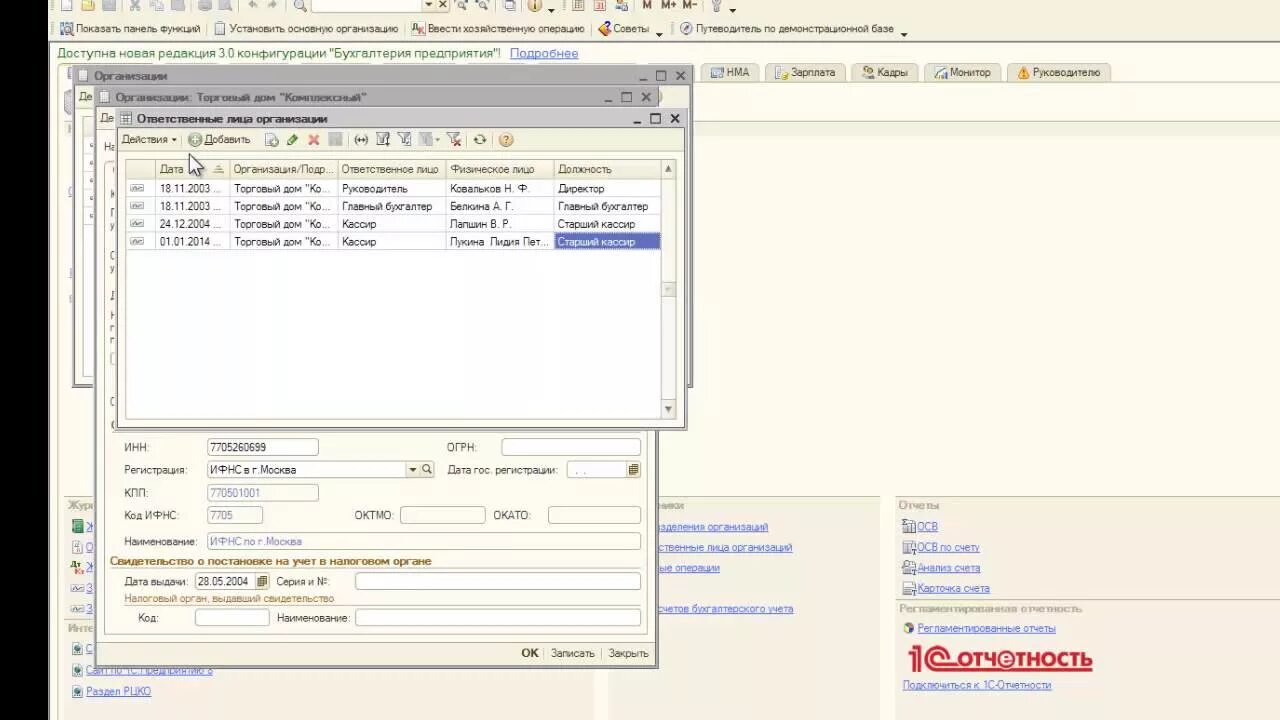Click the calculator M+ button in top toolbar
Image resolution: width=1280 pixels, height=720 pixels.
(668, 5)
